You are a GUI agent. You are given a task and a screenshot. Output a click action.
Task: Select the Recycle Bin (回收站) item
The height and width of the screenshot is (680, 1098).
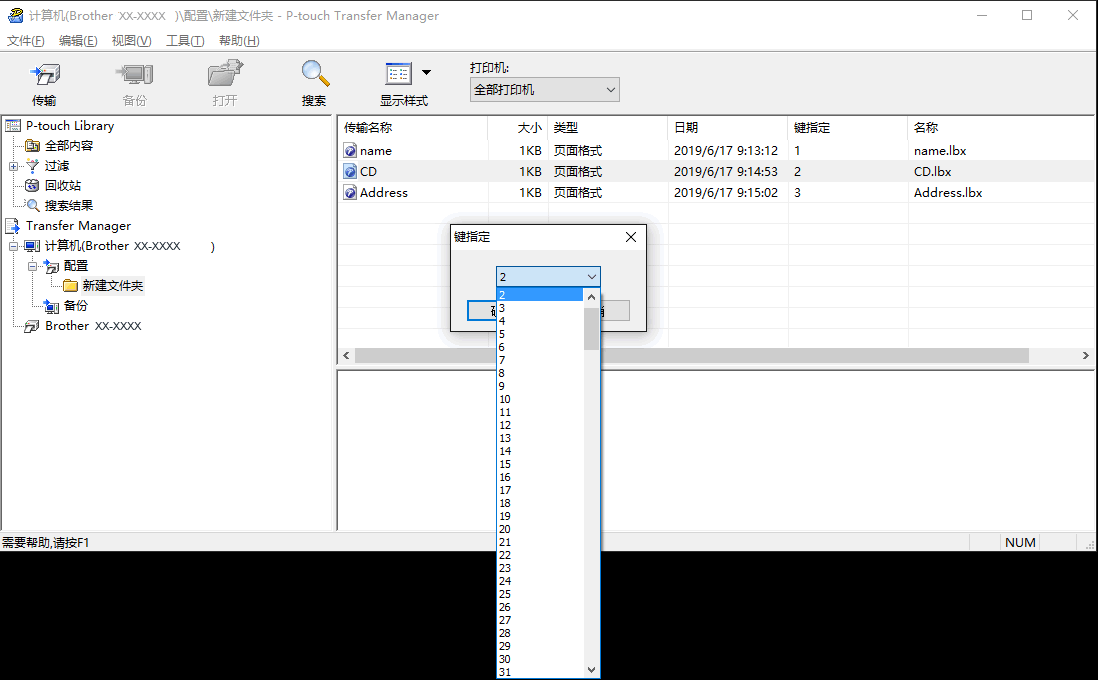[x=62, y=186]
